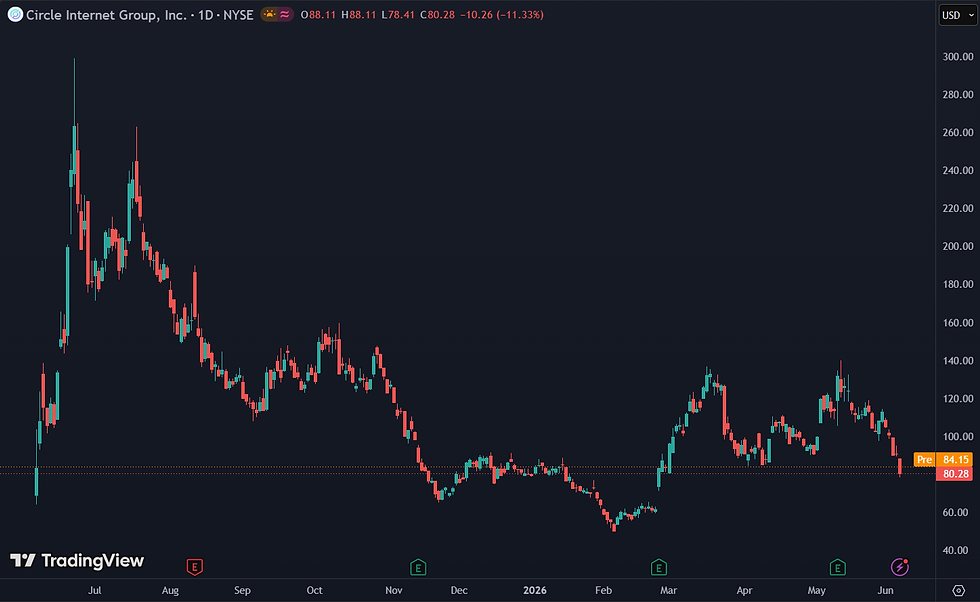980x602 pixels.
Task: Click the 120.00 price axis label
Action: 958,399
